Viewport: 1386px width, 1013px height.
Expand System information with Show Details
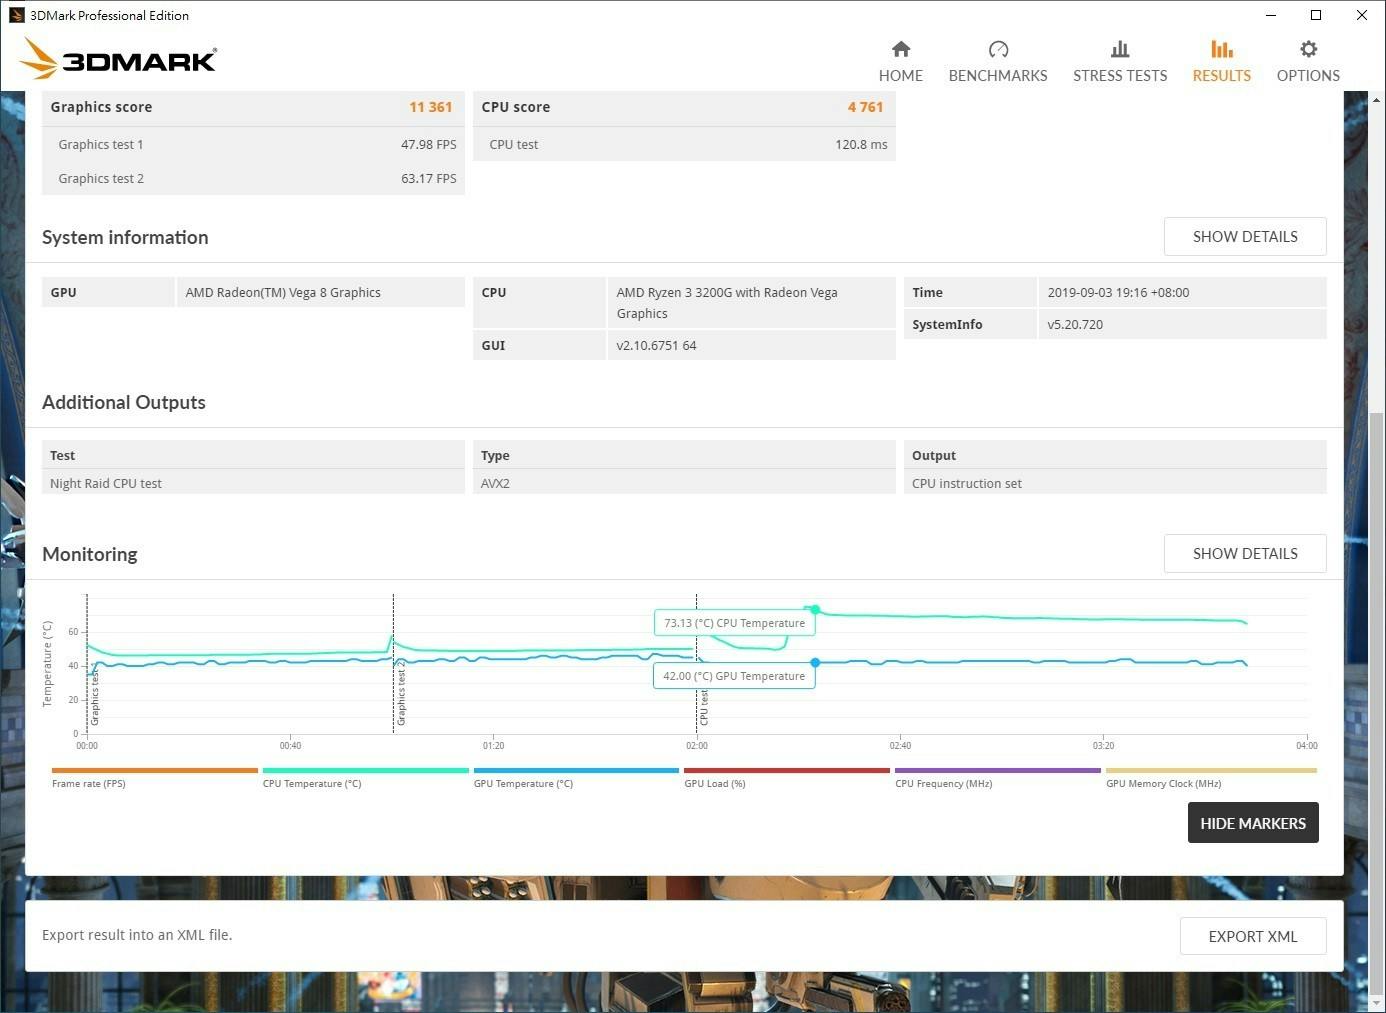pyautogui.click(x=1244, y=237)
